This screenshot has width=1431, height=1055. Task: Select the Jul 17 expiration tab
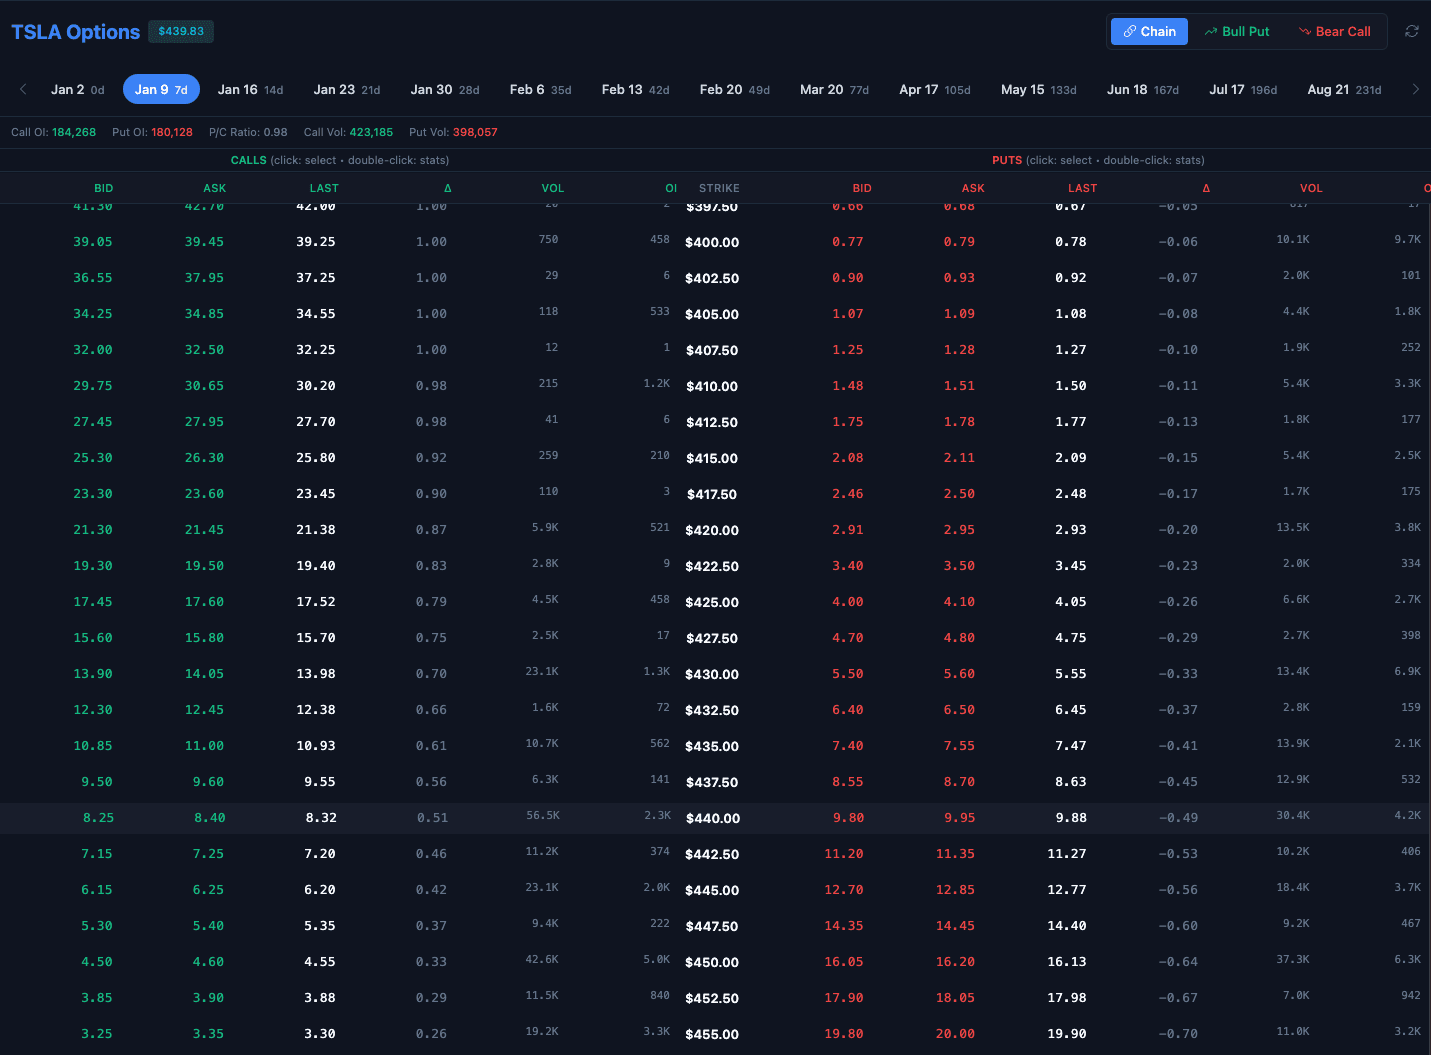coord(1243,89)
